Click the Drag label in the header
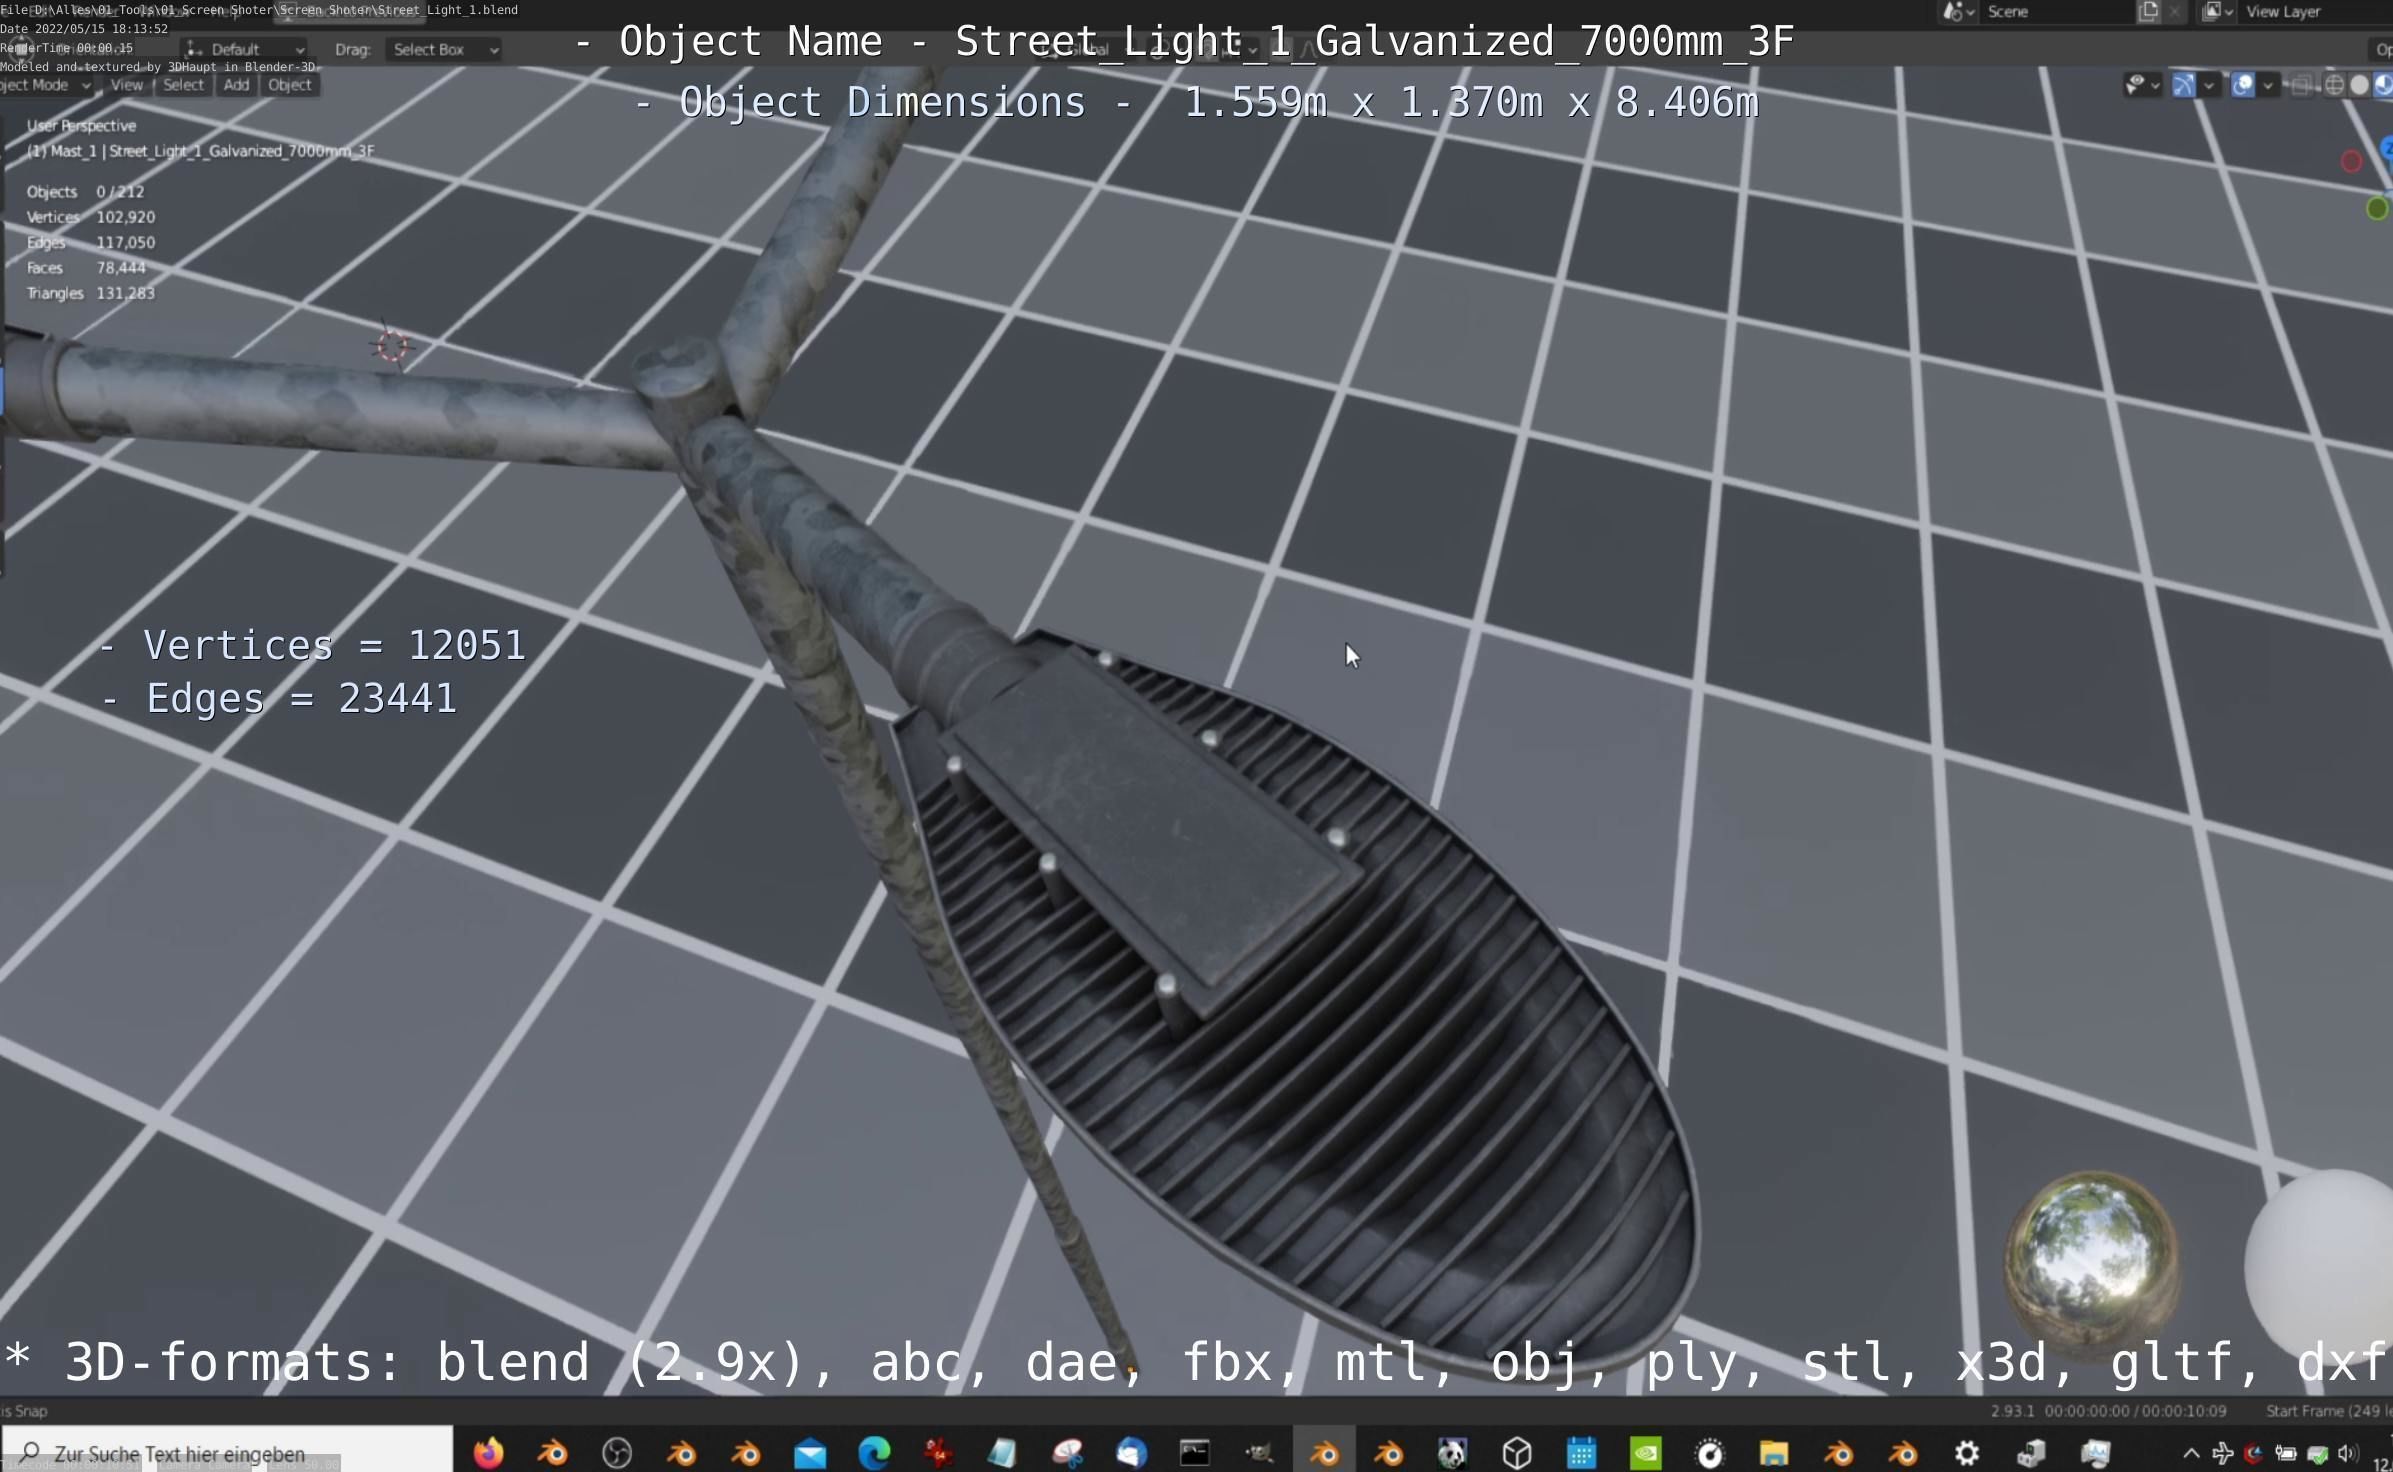2393x1472 pixels. [x=352, y=49]
